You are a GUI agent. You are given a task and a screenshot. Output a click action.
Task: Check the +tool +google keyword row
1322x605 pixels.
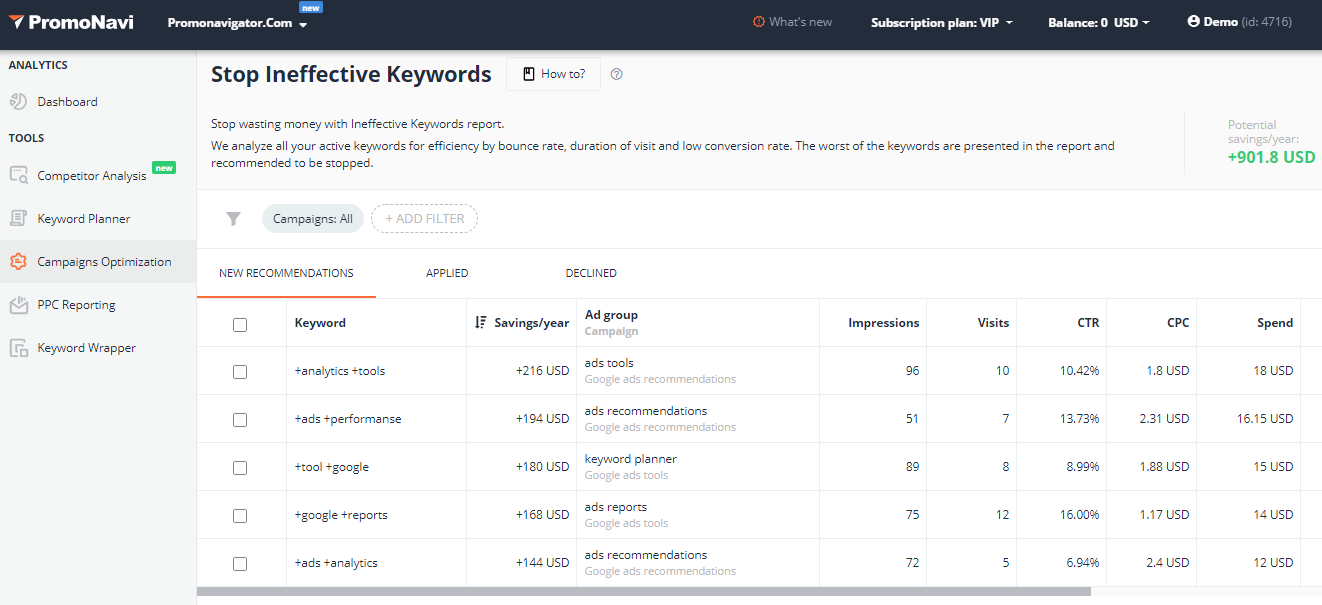pos(240,467)
